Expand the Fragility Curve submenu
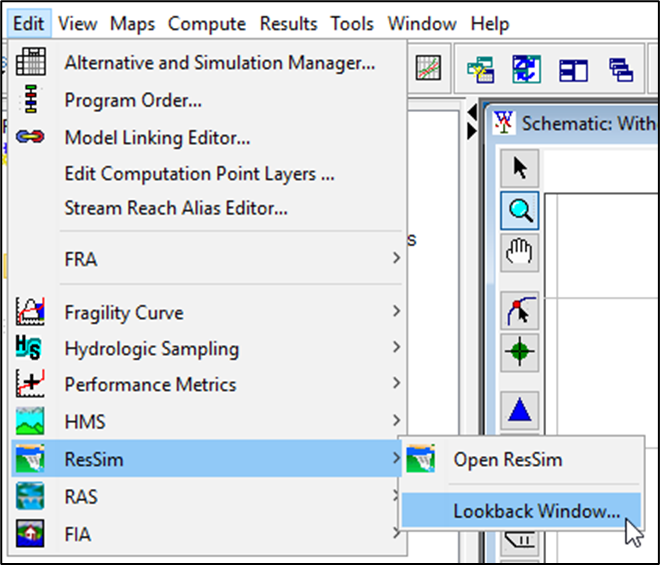The image size is (660, 565). point(206,312)
